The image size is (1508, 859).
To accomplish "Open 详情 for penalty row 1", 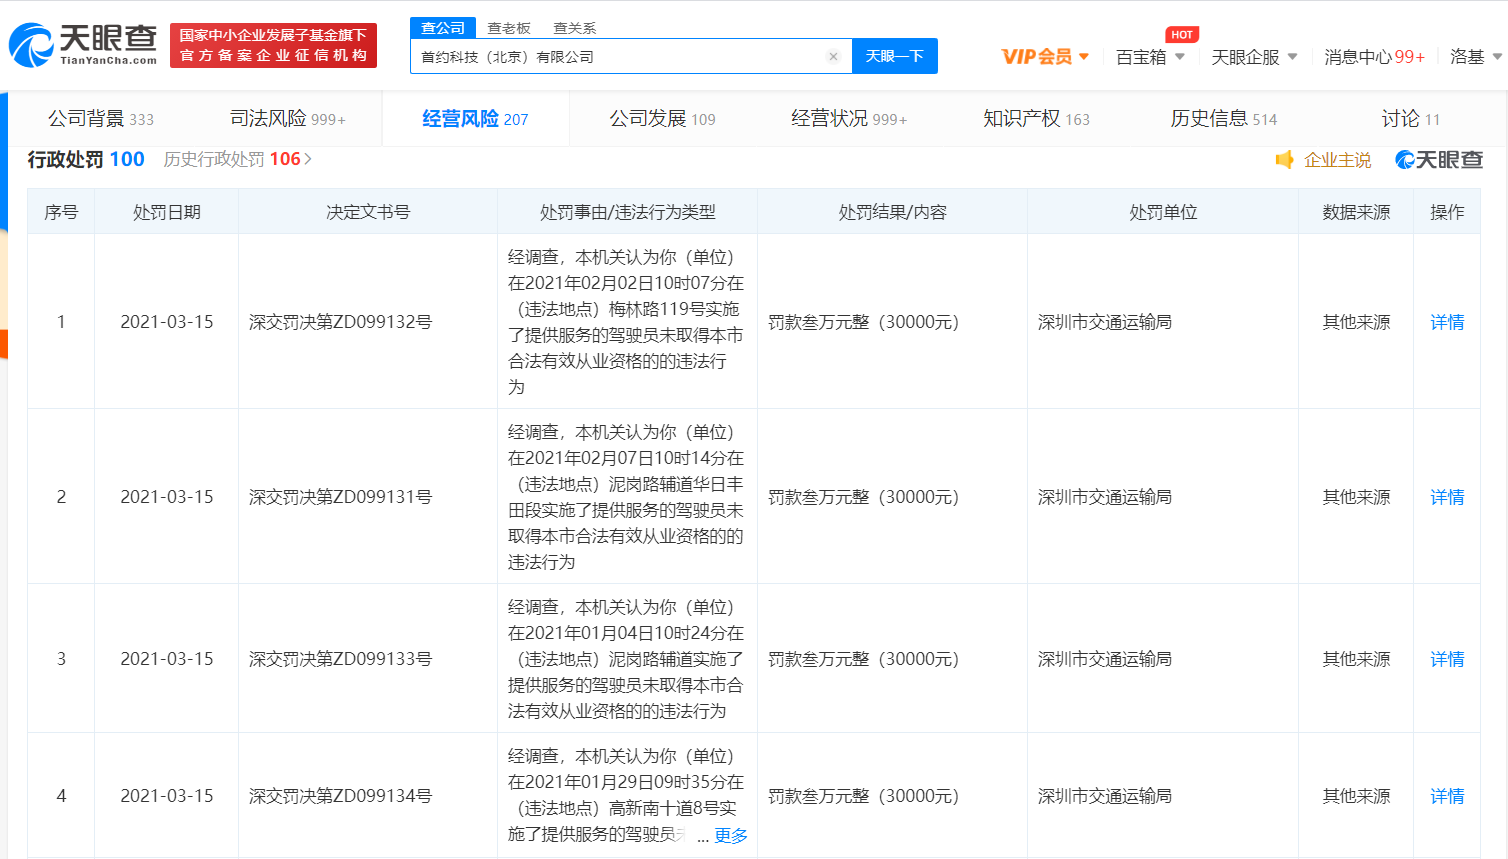I will (1446, 322).
